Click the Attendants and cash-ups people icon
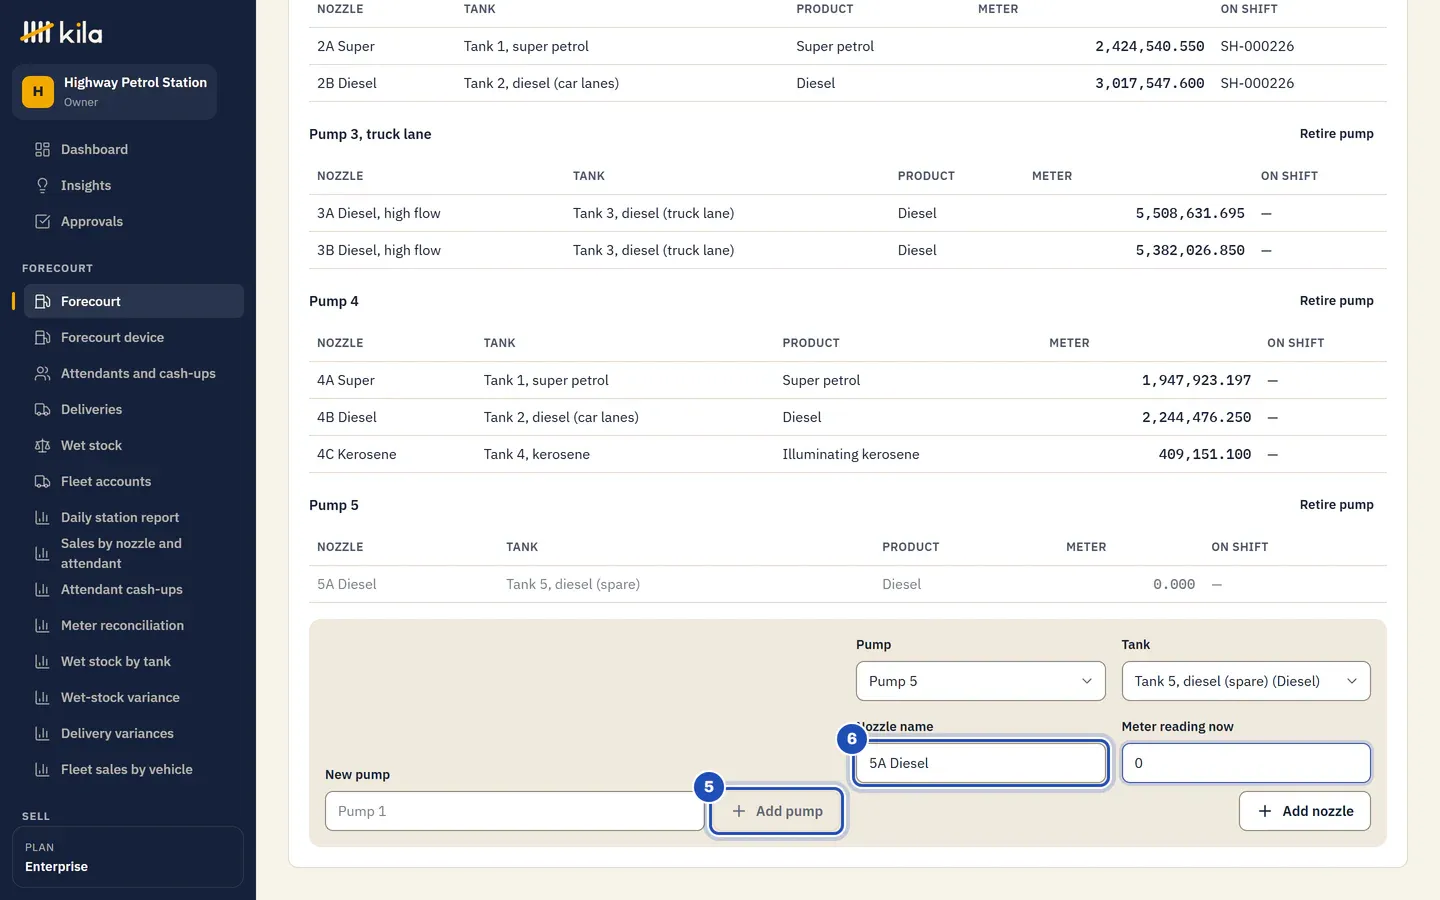Image resolution: width=1440 pixels, height=900 pixels. pos(42,373)
